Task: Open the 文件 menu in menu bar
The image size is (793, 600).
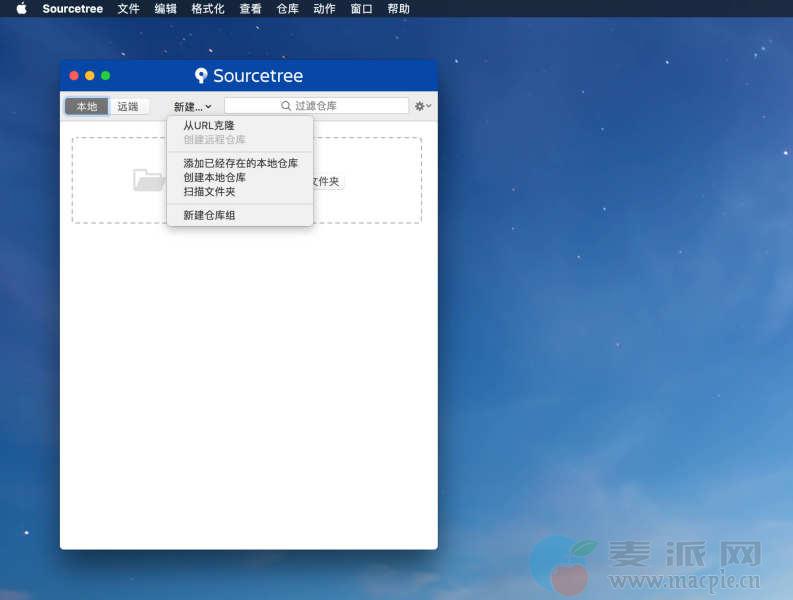Action: click(128, 9)
